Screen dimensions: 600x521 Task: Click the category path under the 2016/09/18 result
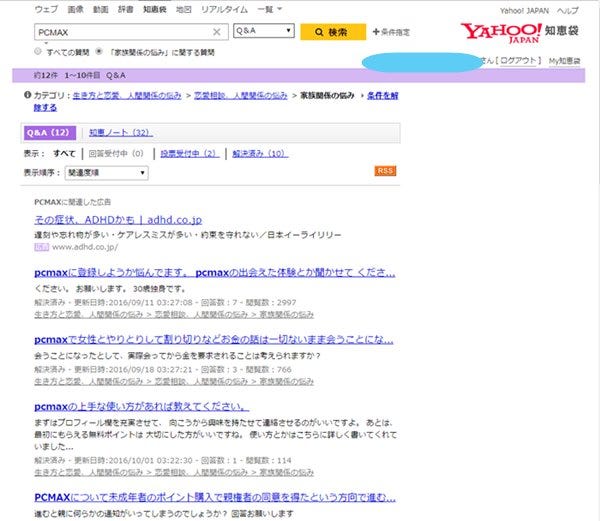tap(174, 381)
